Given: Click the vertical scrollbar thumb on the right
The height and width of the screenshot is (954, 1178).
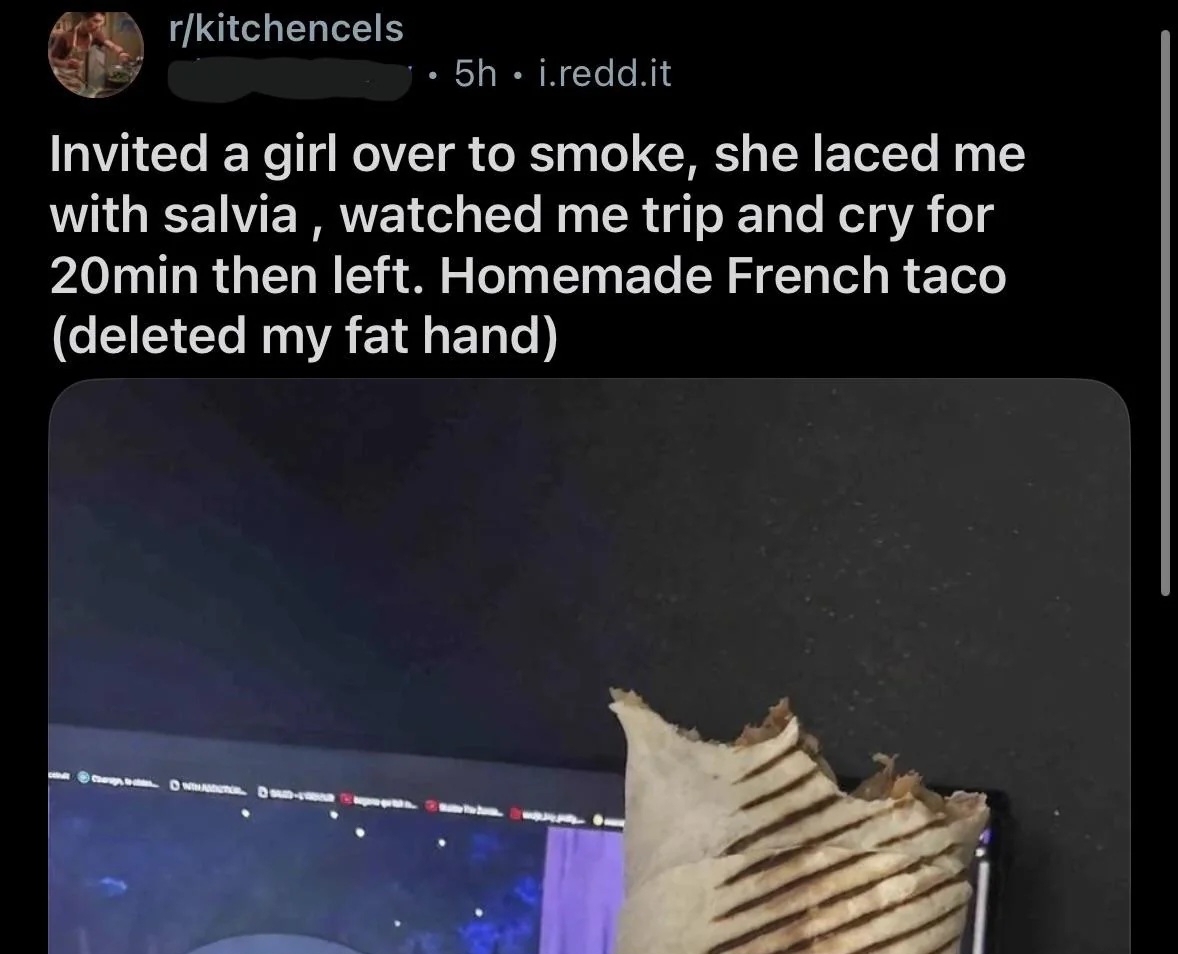Looking at the screenshot, I should (x=1165, y=312).
